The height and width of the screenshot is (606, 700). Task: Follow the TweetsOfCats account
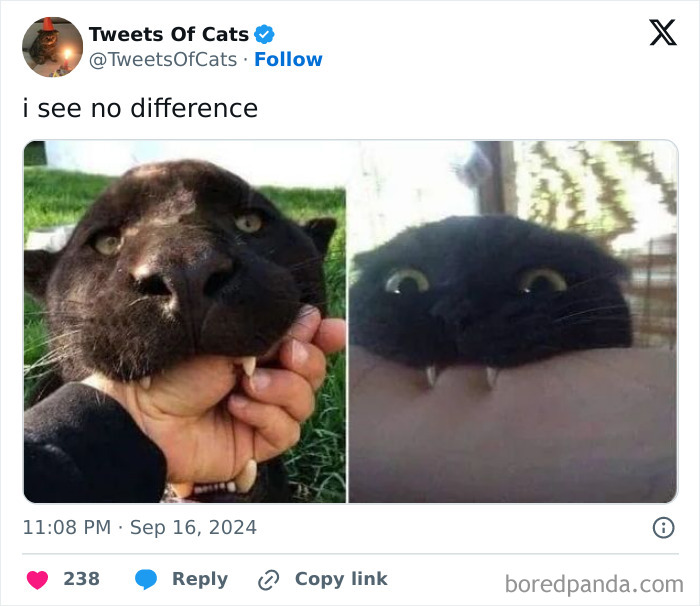[x=288, y=59]
